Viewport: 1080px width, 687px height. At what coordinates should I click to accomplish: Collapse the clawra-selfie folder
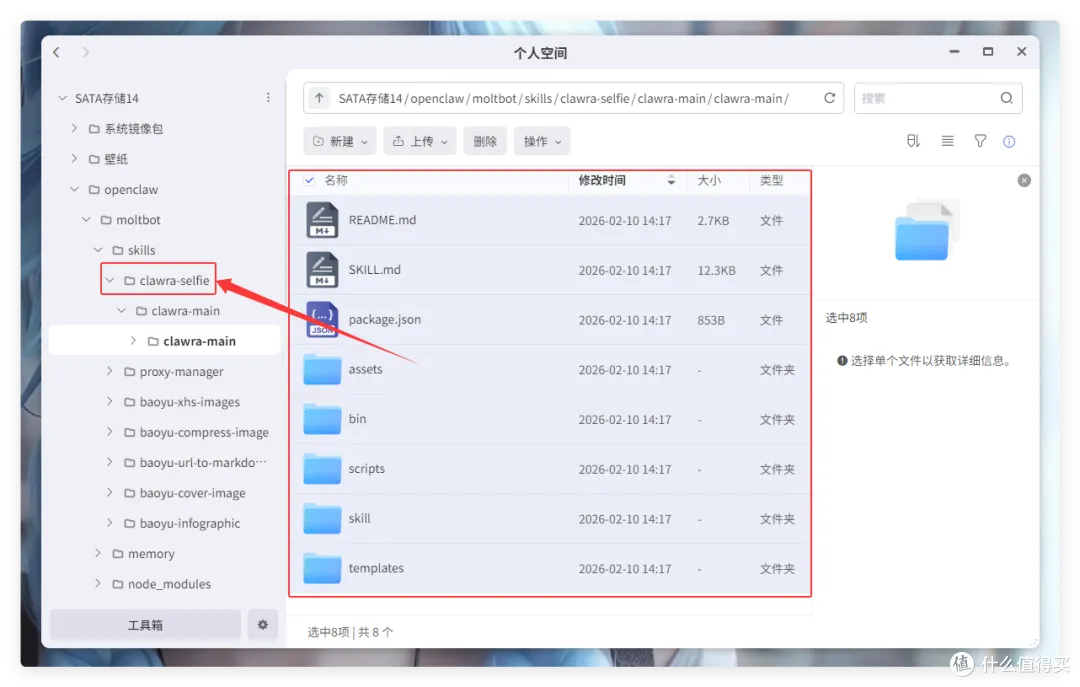pos(110,280)
